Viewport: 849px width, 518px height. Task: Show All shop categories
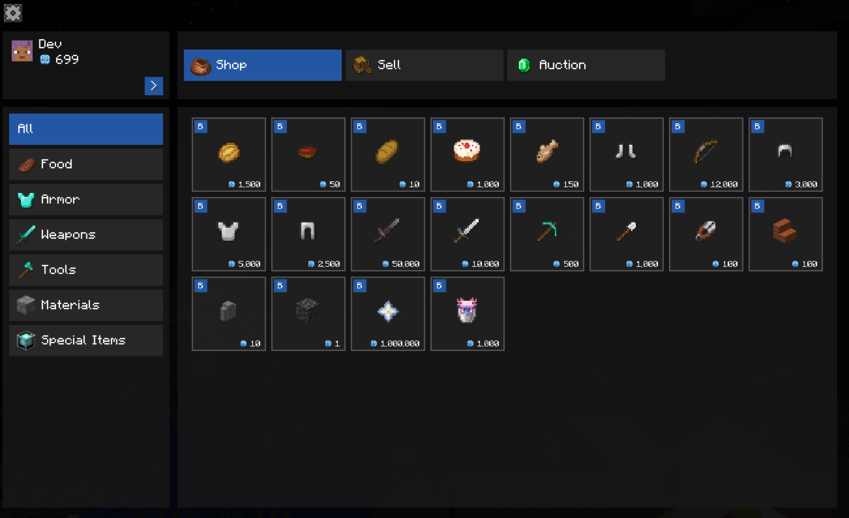pos(86,129)
